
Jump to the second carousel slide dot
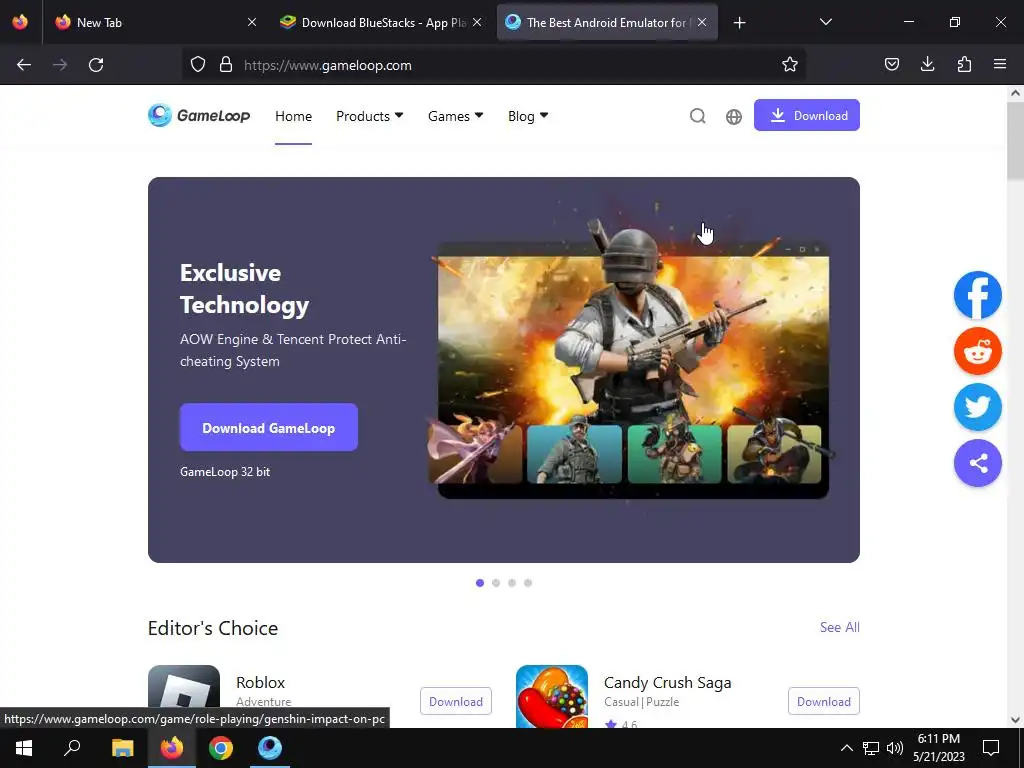[x=496, y=583]
